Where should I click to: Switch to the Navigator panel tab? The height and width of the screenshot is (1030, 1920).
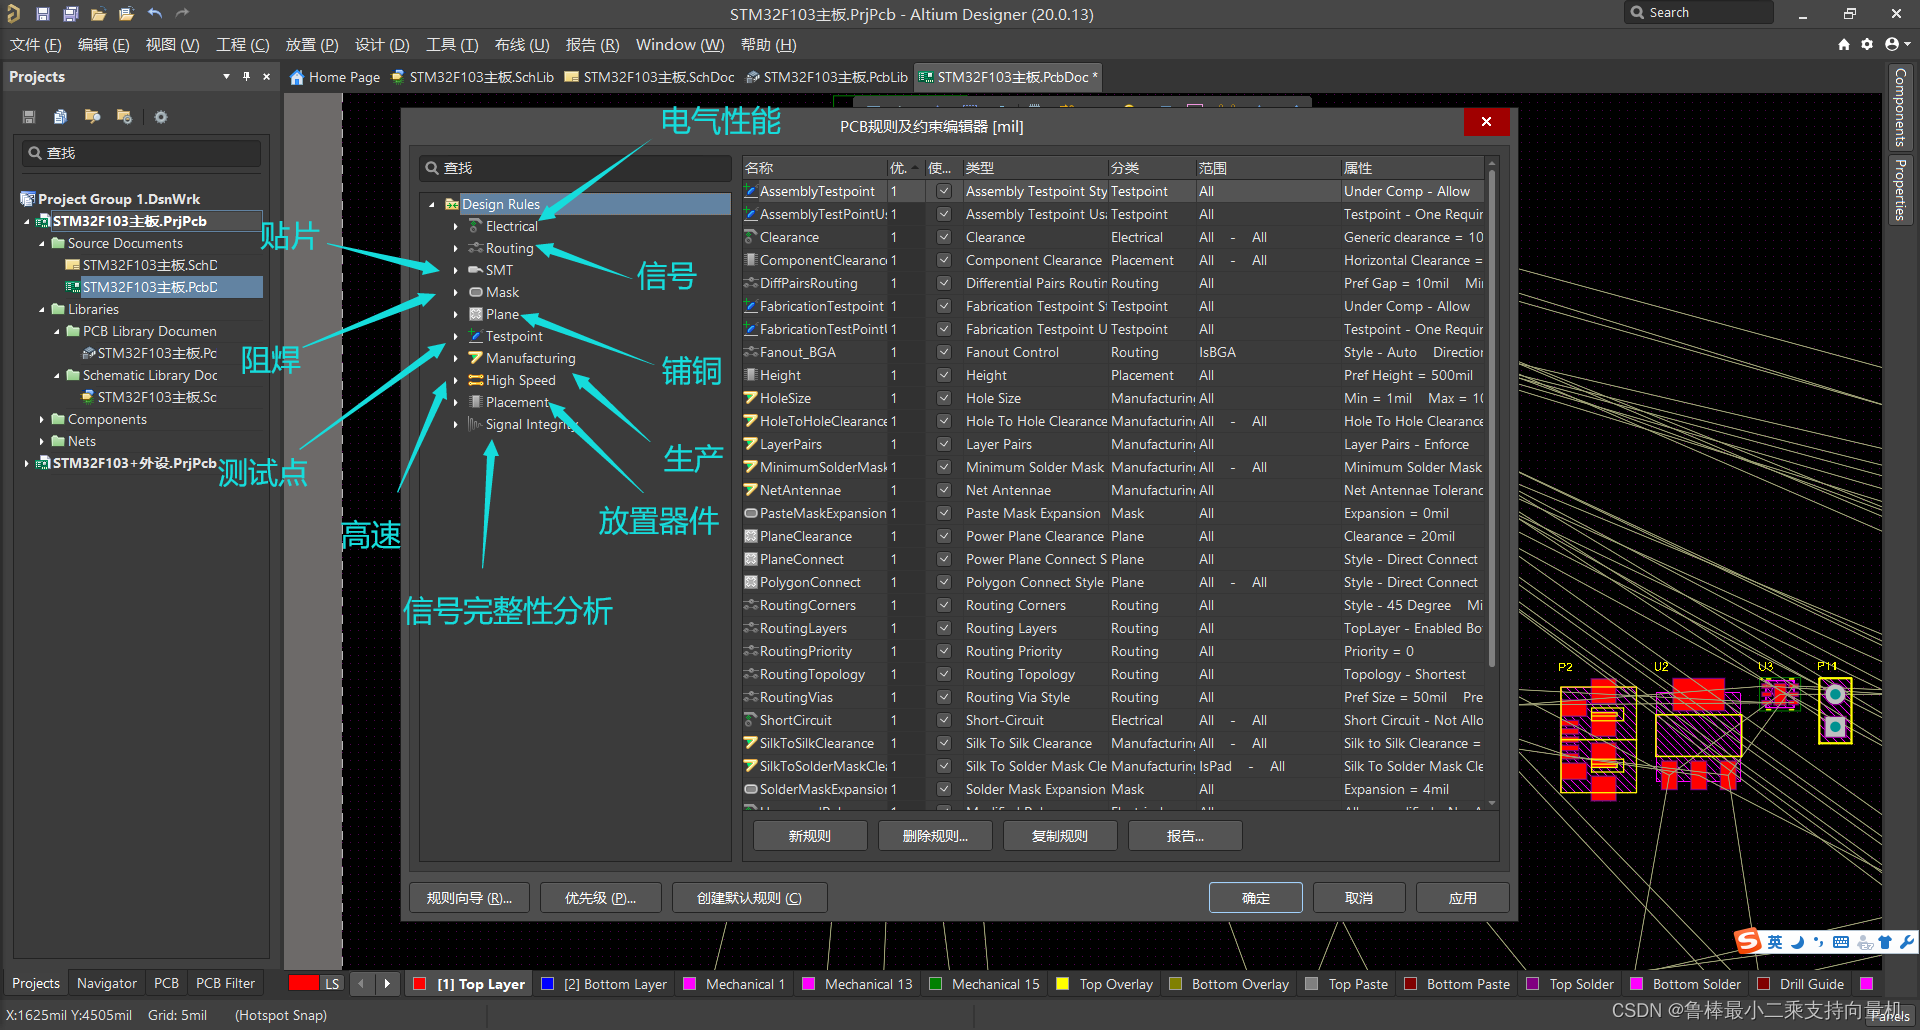[107, 983]
